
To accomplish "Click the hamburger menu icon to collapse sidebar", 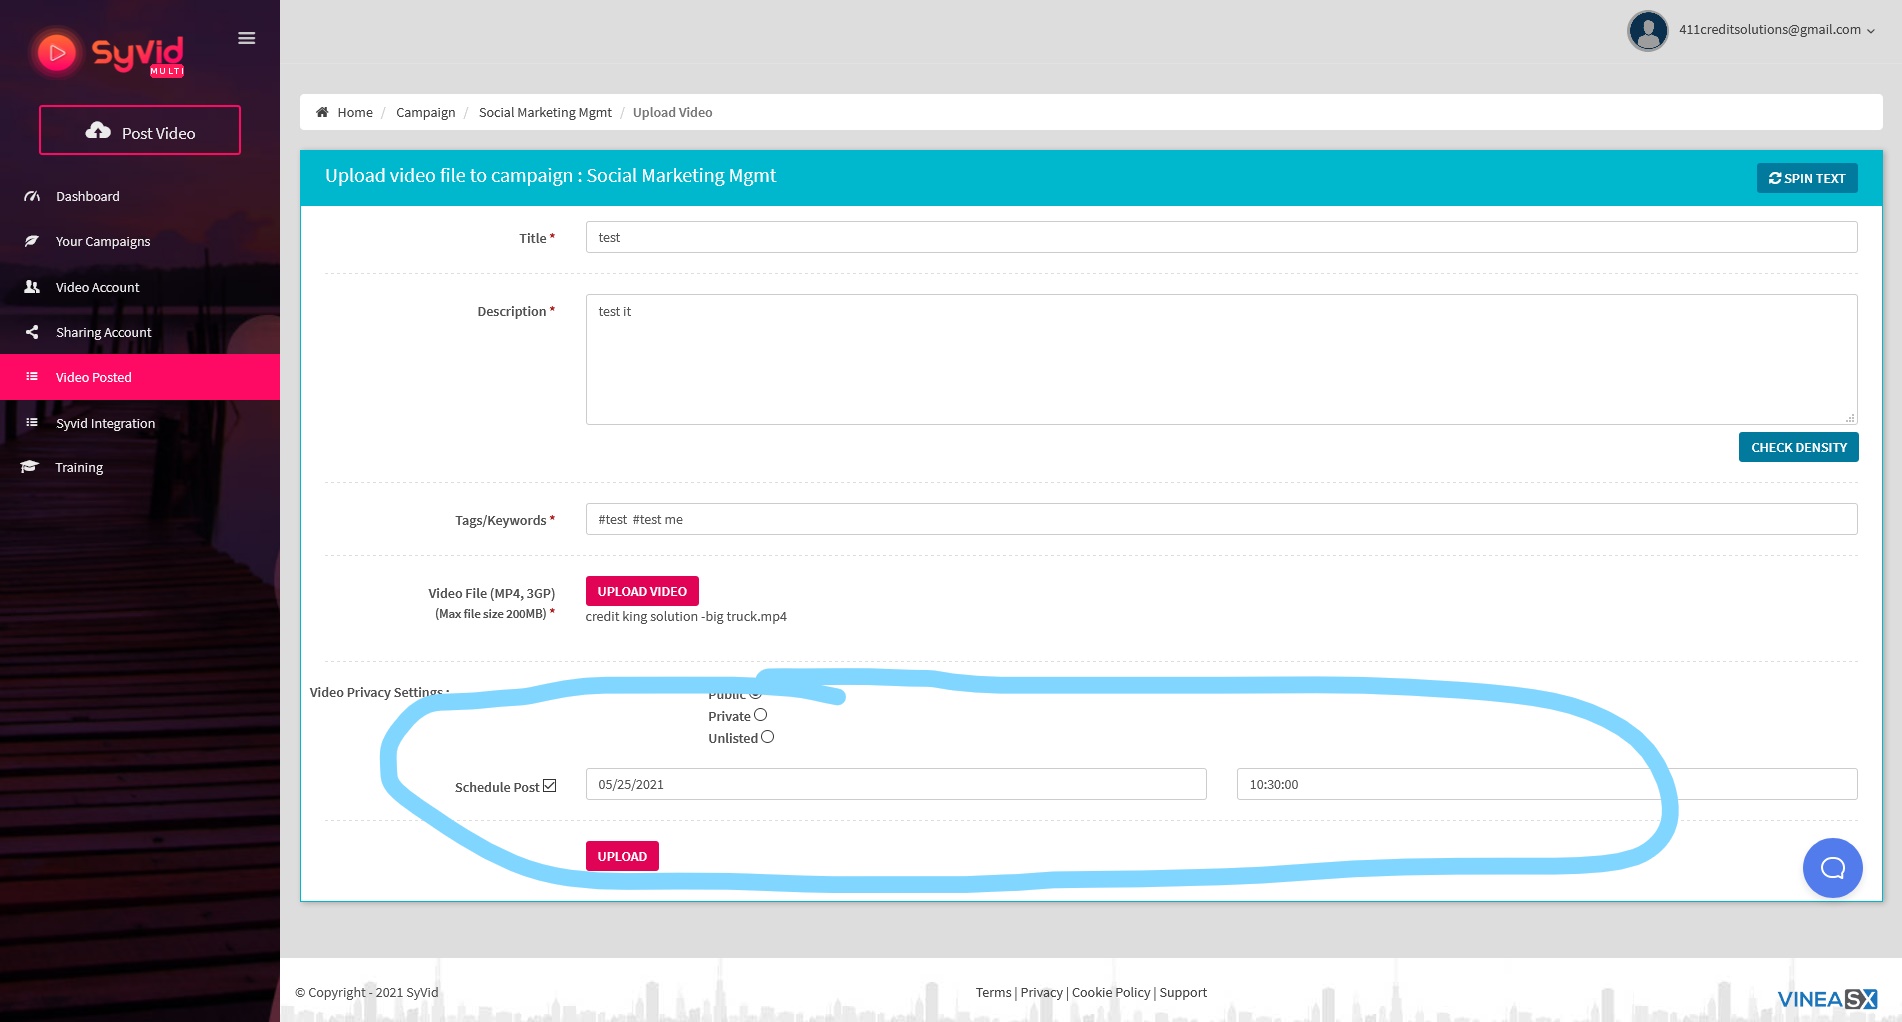I will click(246, 38).
